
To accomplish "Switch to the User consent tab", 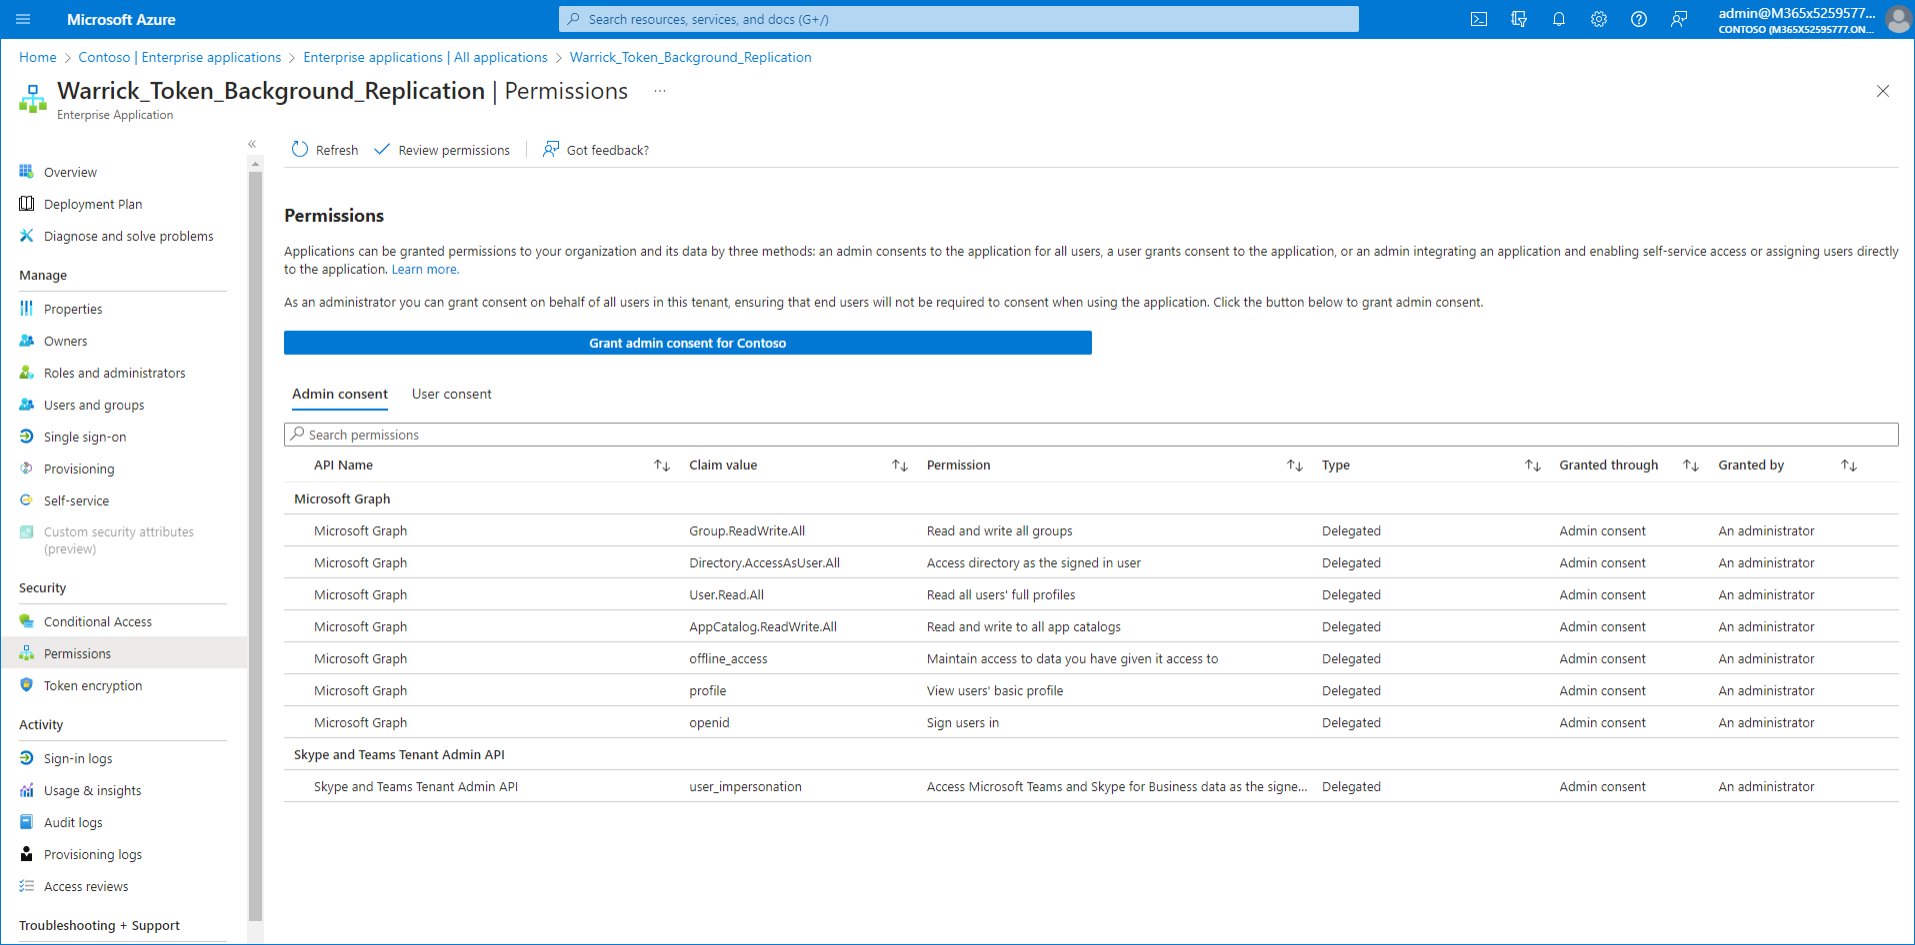I will (x=451, y=394).
